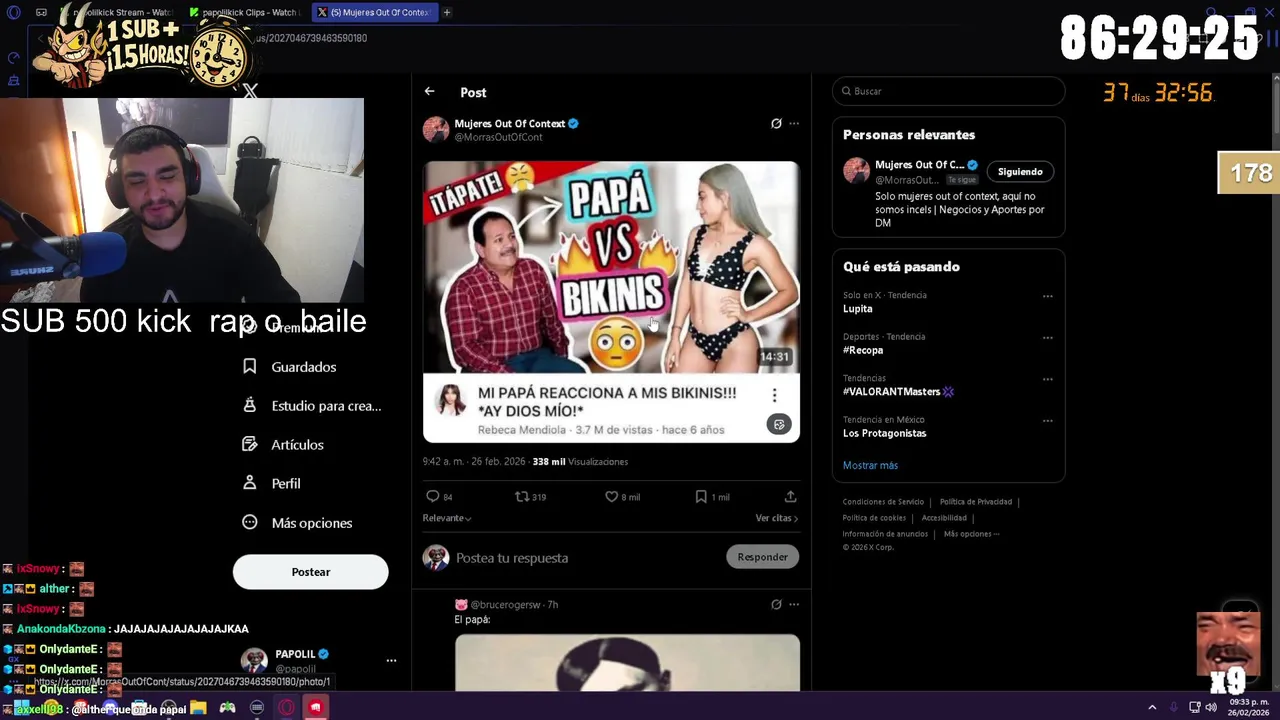Click the three dots next to the PAPOLIL account
The width and height of the screenshot is (1280, 720).
tap(391, 660)
